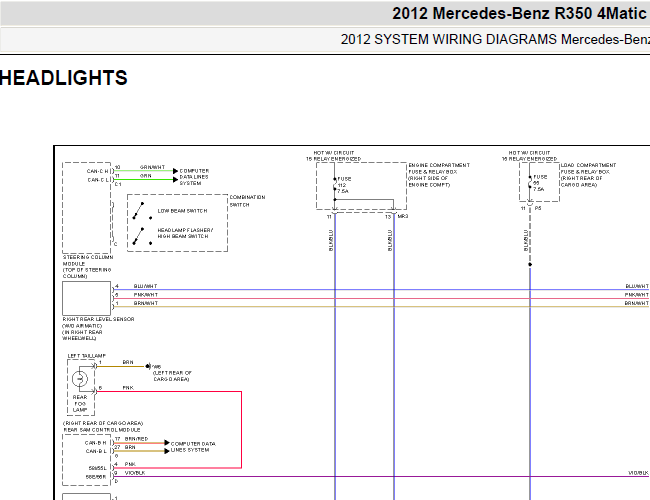Click the 'CAN-B L' pin label

coord(96,451)
